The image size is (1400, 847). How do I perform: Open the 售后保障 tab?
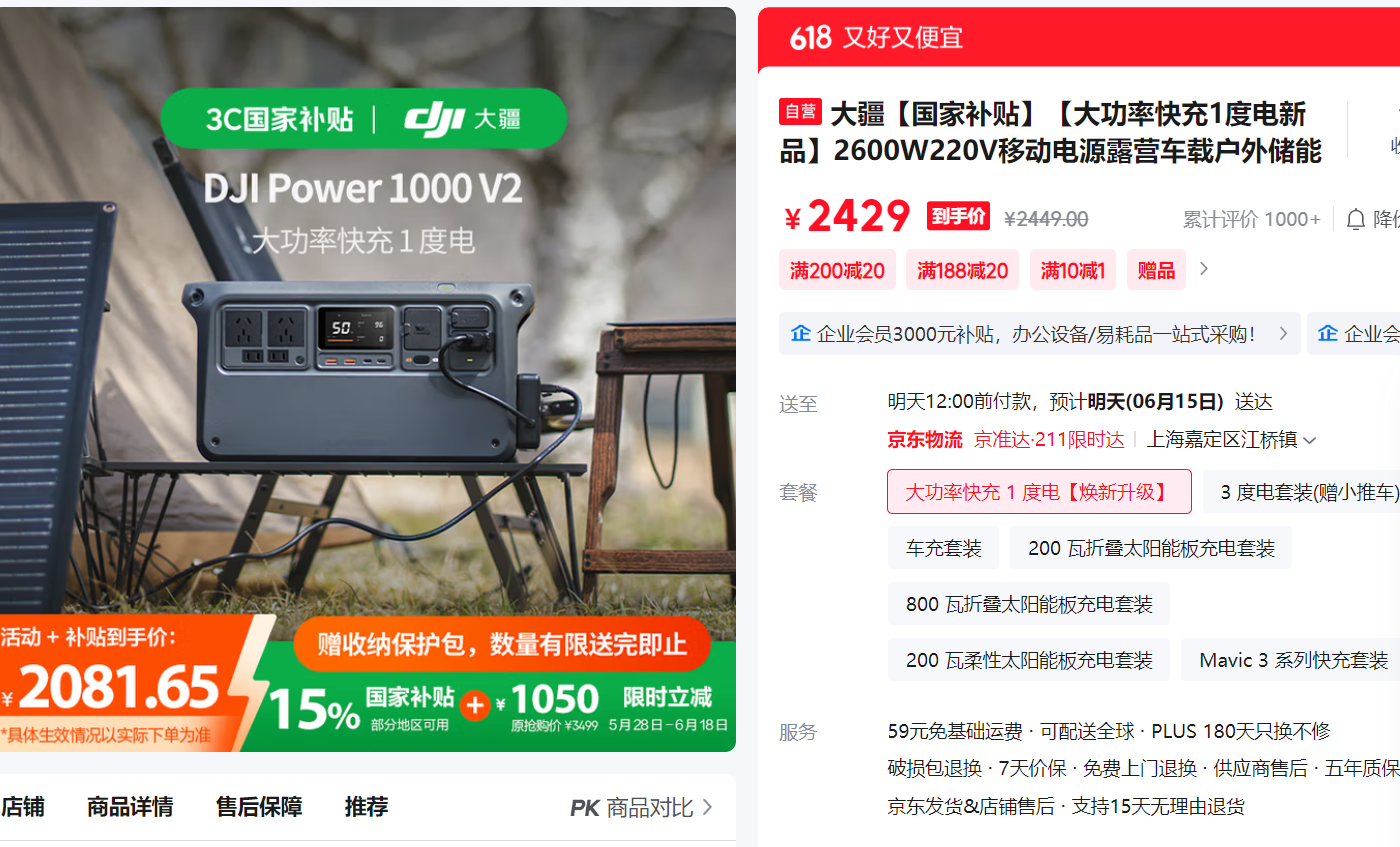point(259,807)
